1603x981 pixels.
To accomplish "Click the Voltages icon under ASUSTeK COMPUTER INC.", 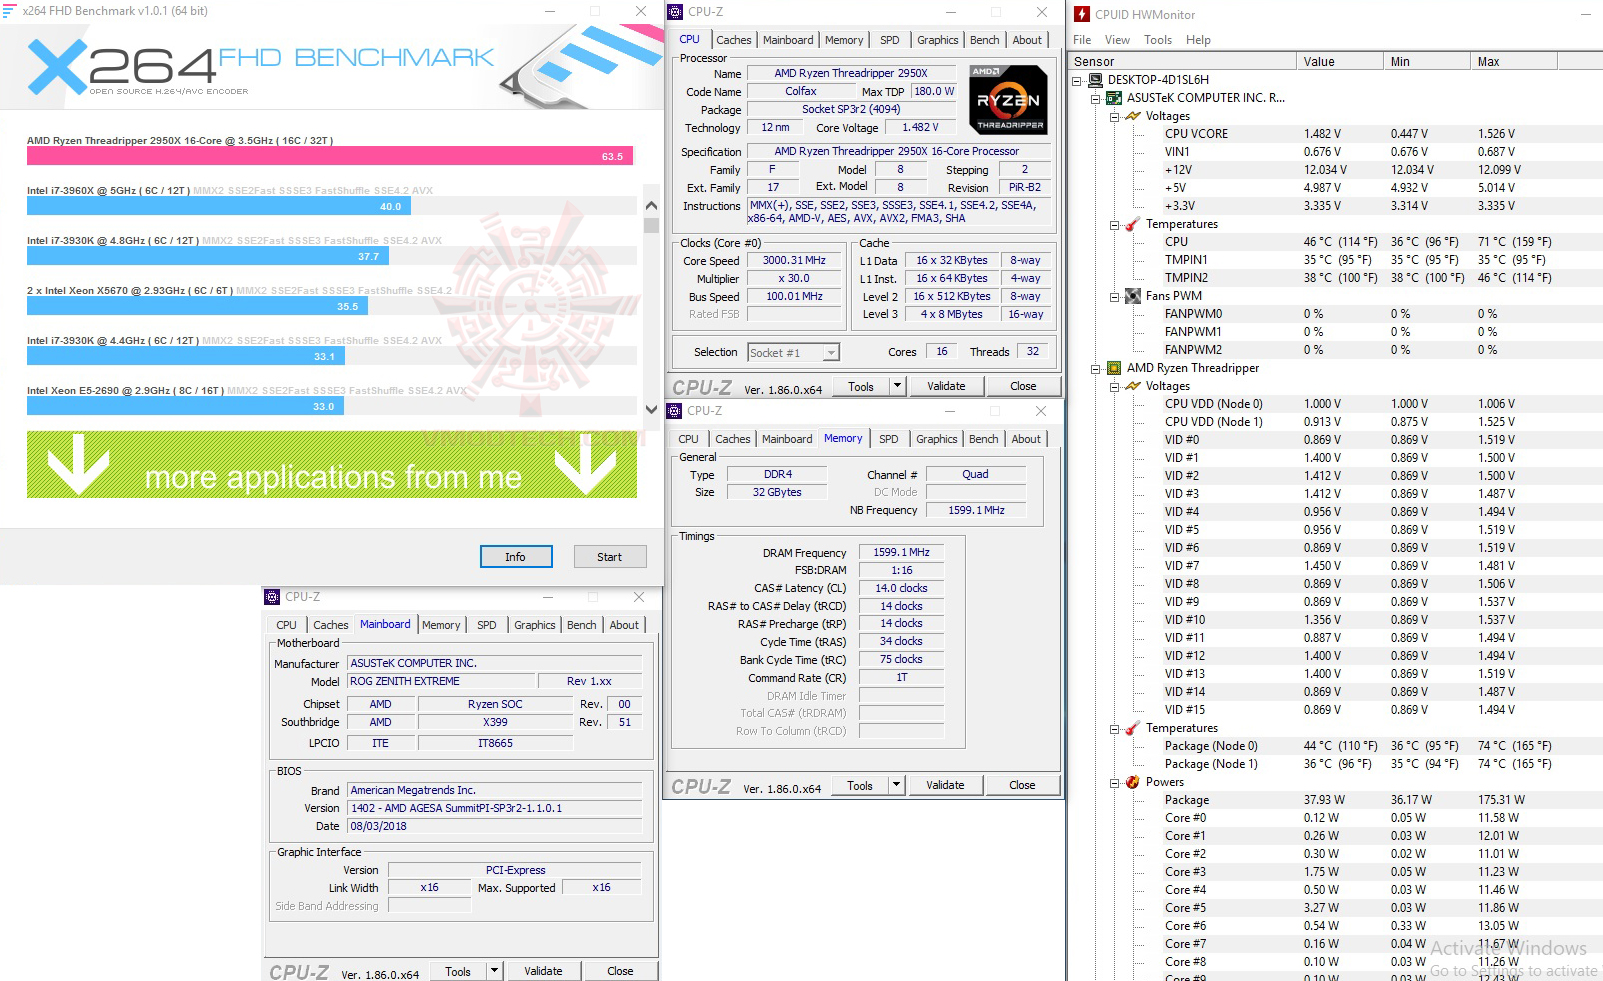I will 1133,116.
